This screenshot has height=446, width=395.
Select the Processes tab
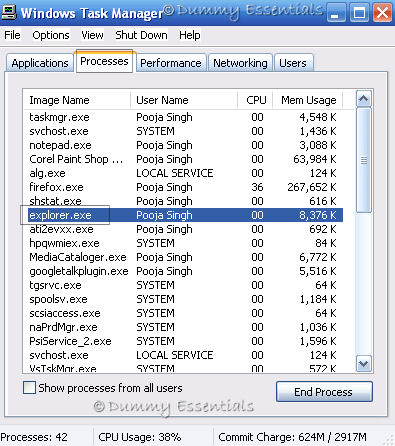(x=104, y=61)
